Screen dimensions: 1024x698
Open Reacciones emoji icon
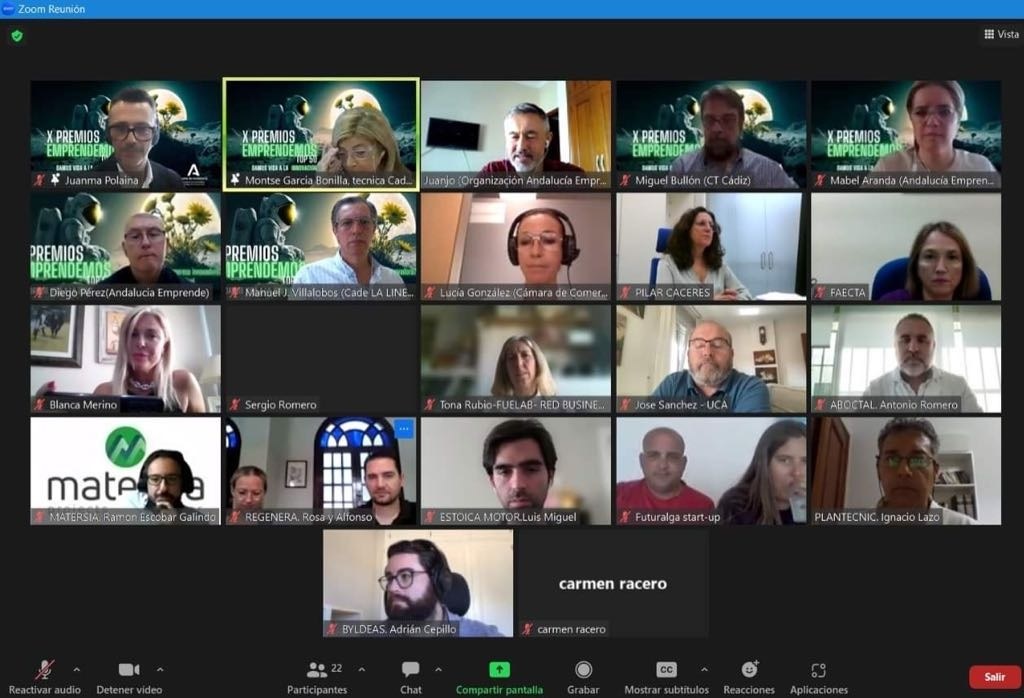point(749,670)
